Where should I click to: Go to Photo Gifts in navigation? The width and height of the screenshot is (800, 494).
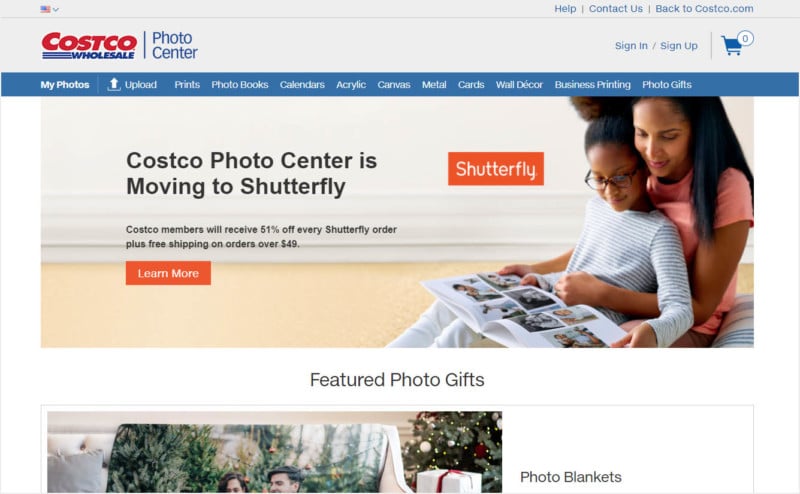point(667,85)
